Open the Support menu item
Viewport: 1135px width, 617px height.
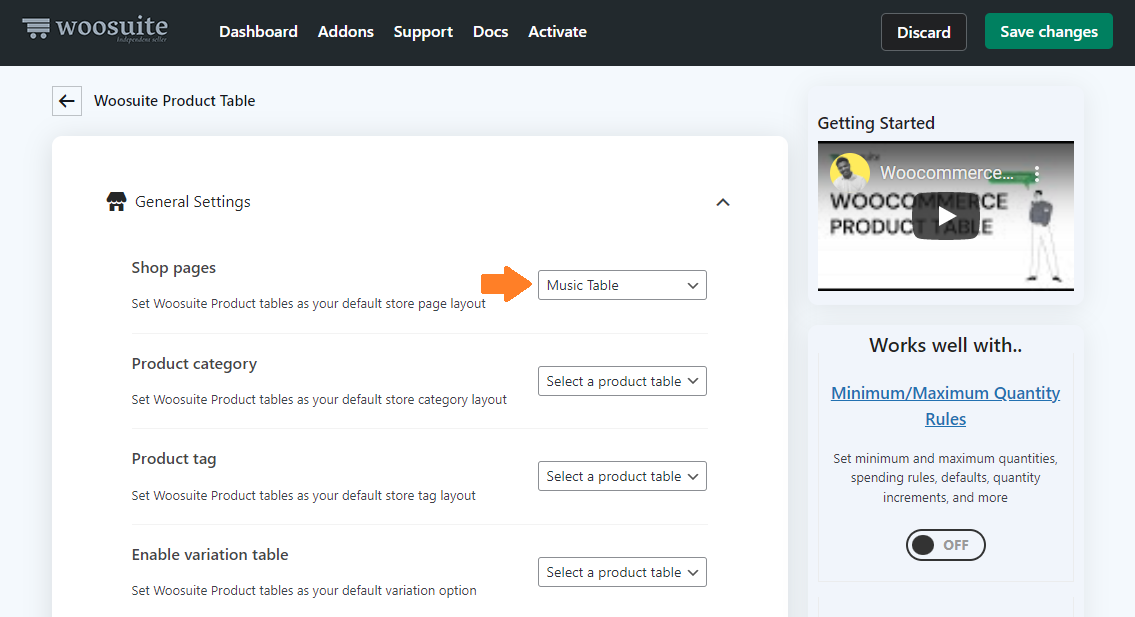coord(423,32)
